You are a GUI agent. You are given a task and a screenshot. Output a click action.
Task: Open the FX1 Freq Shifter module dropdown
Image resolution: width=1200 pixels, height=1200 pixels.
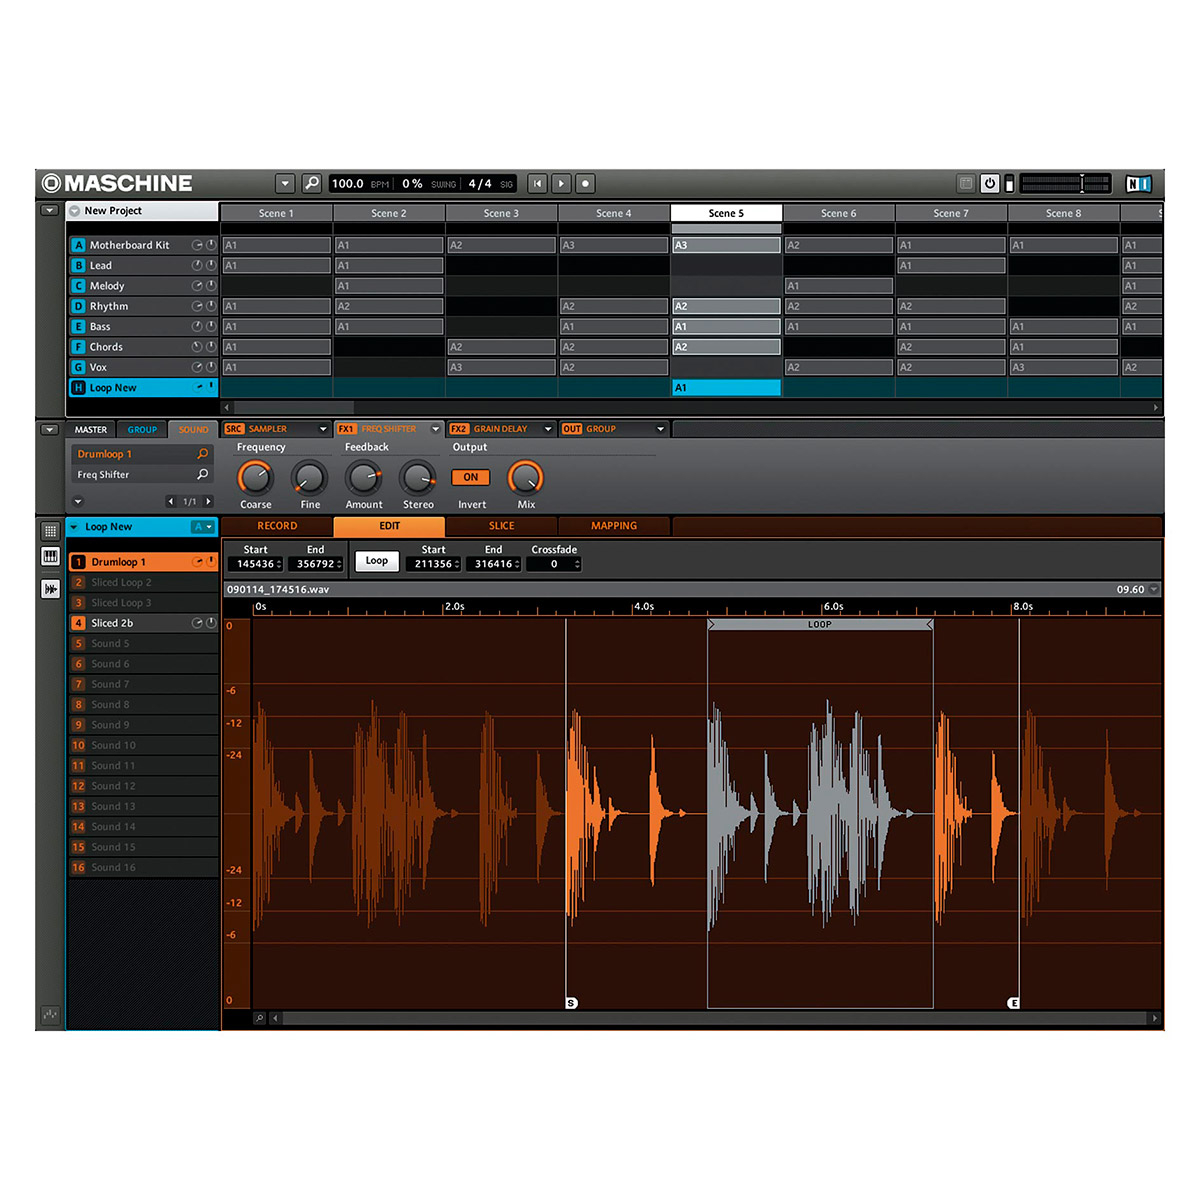click(435, 429)
